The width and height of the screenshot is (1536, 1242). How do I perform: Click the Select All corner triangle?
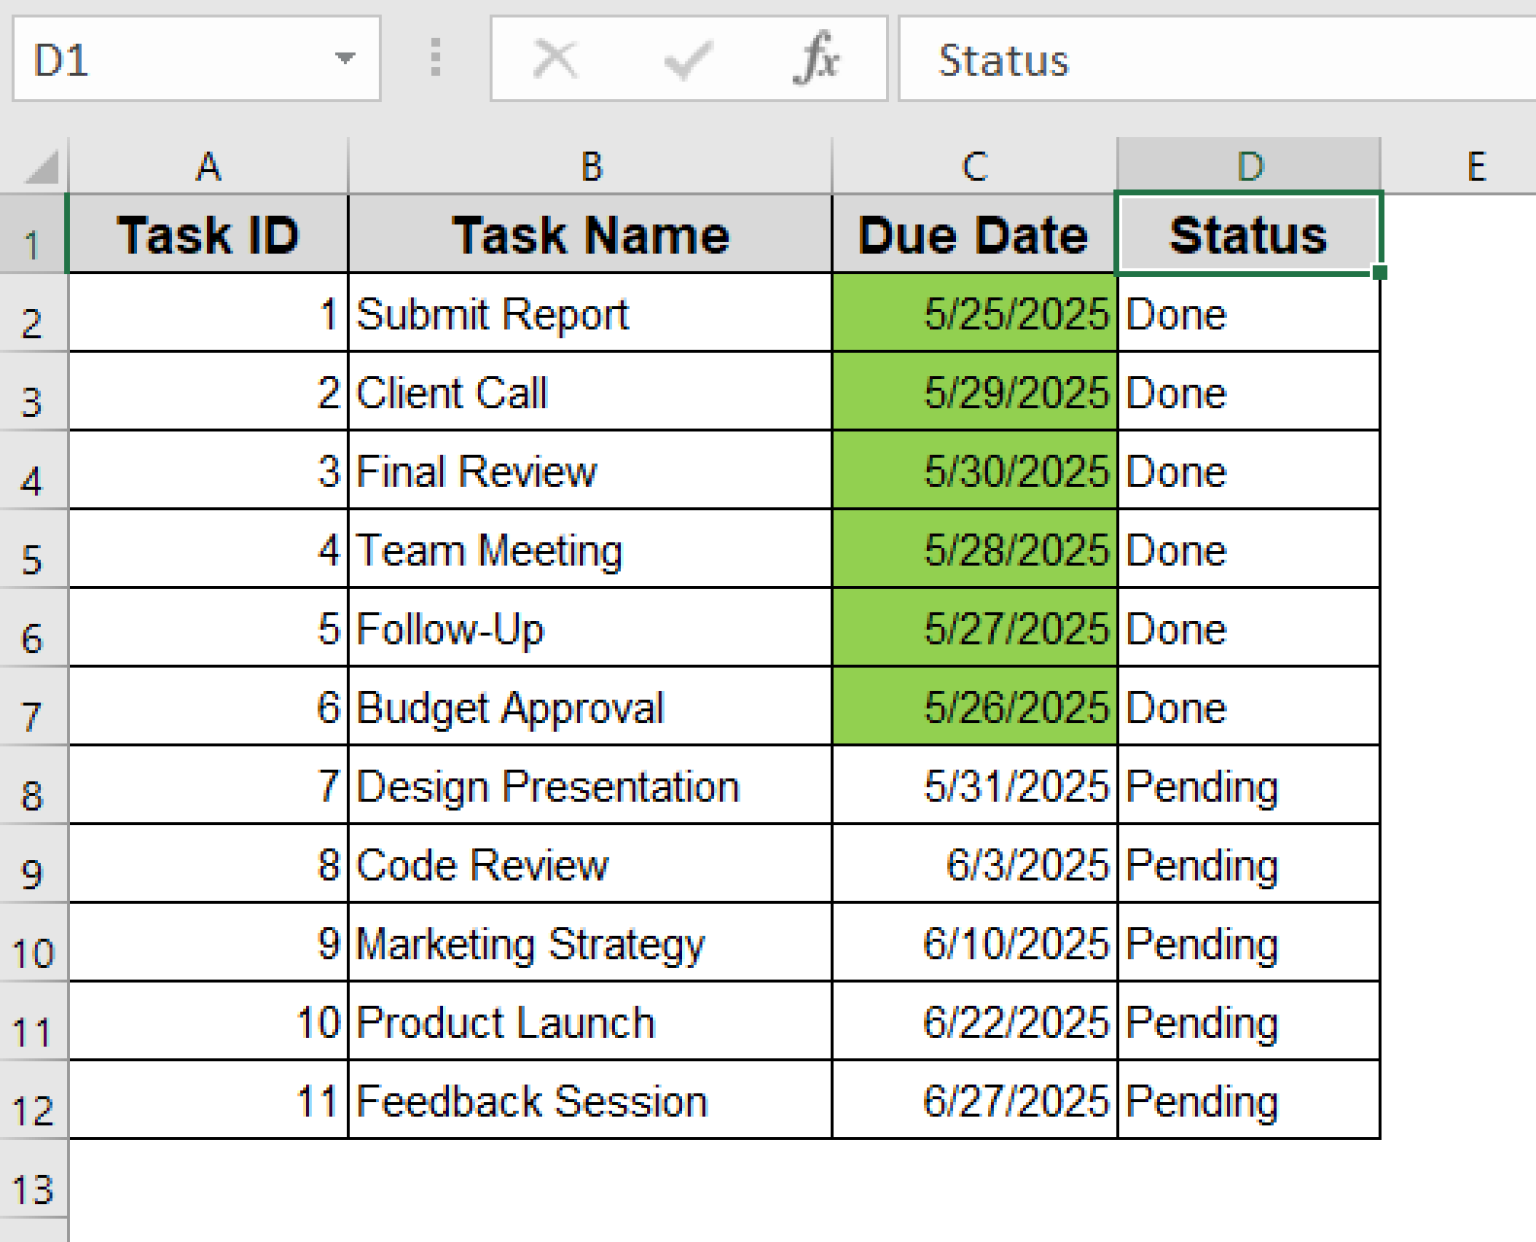coord(40,167)
